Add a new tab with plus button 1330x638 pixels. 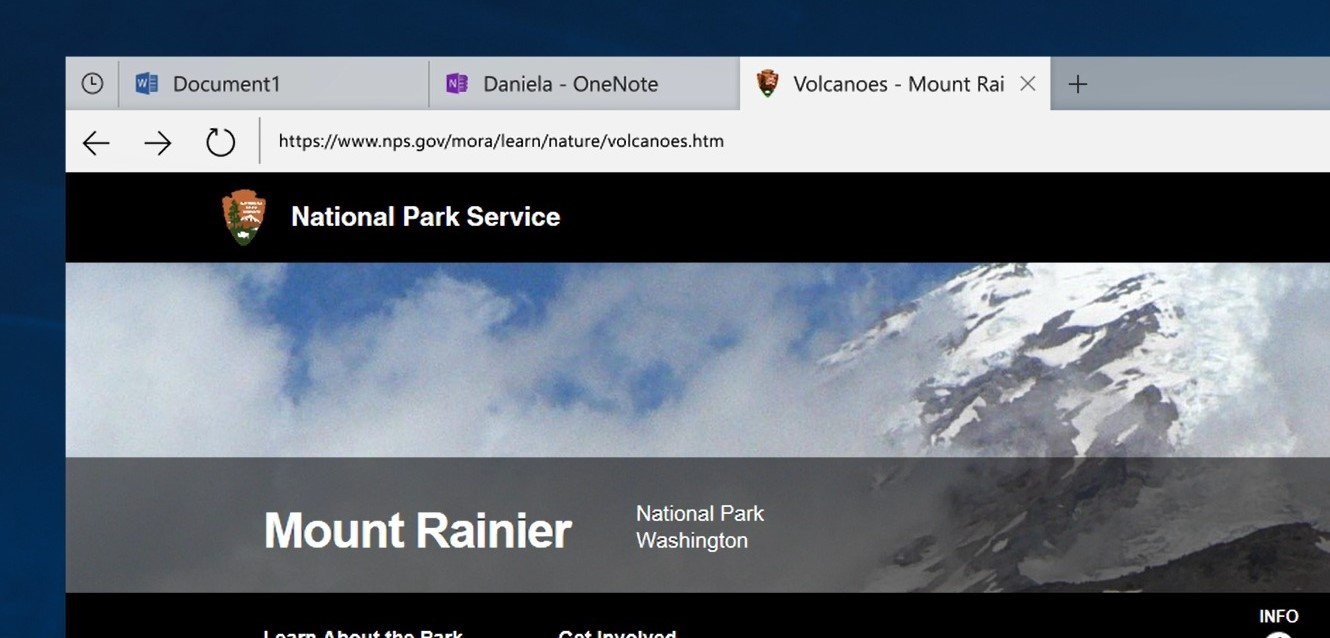tap(1077, 84)
